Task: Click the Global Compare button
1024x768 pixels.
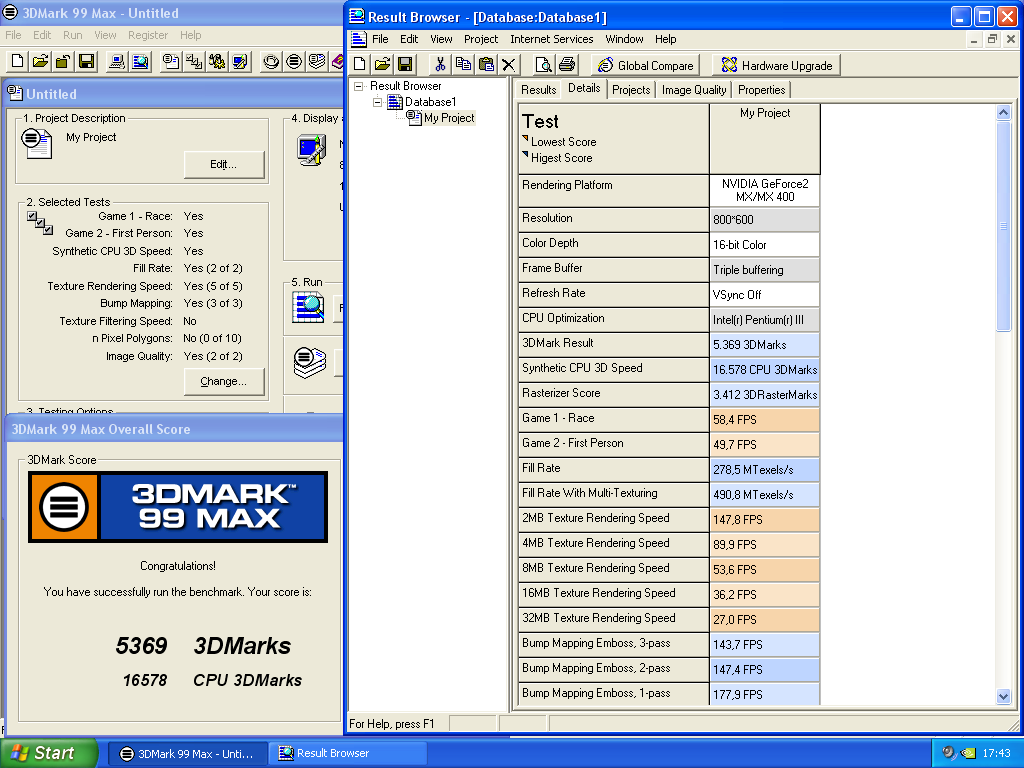Action: pyautogui.click(x=646, y=65)
